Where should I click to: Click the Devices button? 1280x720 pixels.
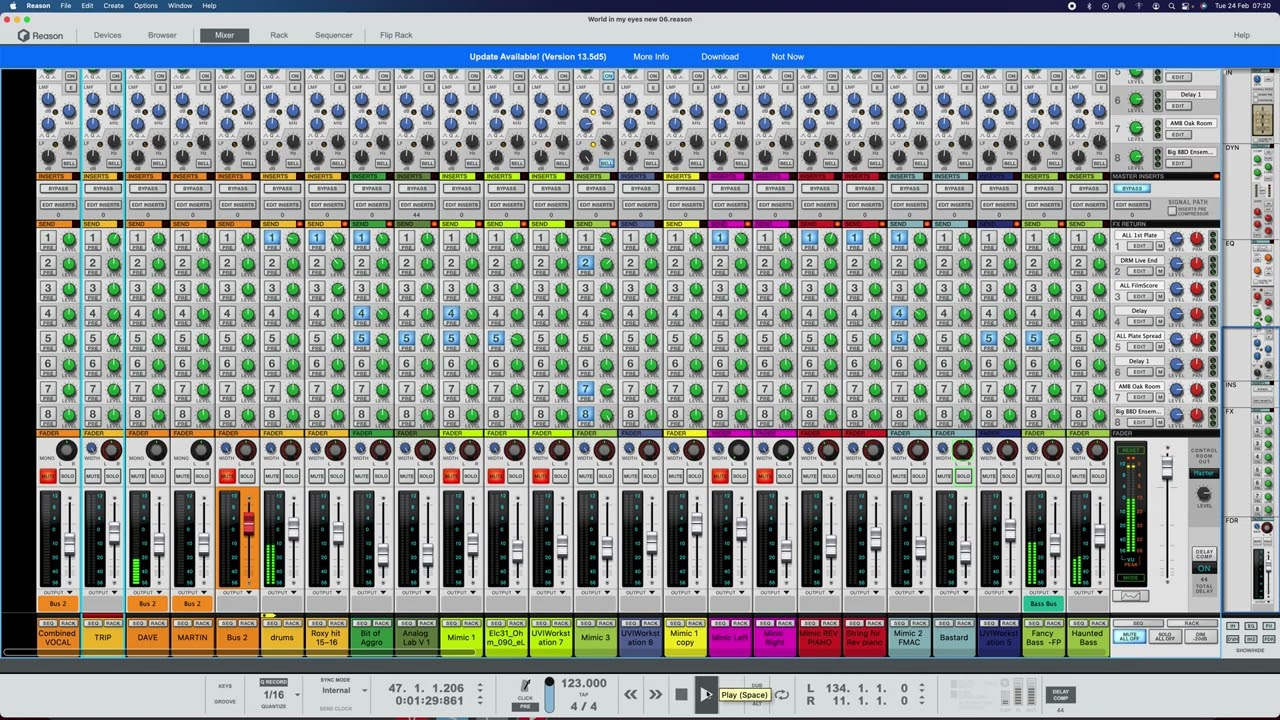tap(108, 35)
